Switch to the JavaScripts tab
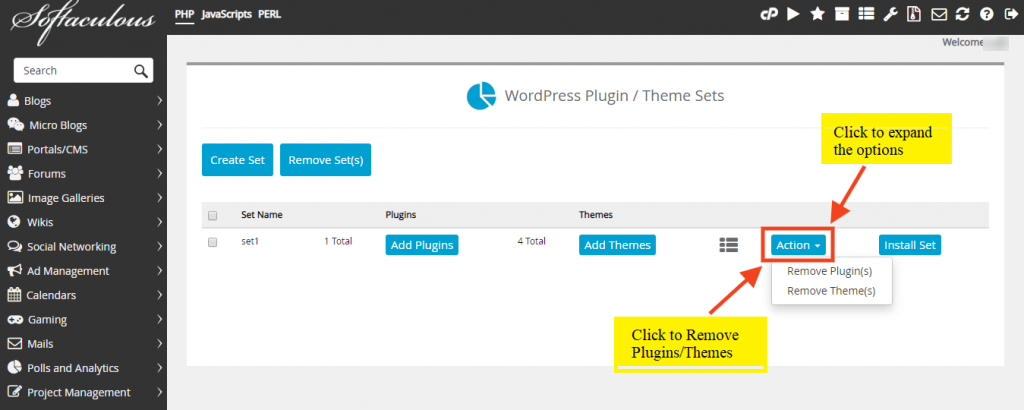 coord(227,14)
